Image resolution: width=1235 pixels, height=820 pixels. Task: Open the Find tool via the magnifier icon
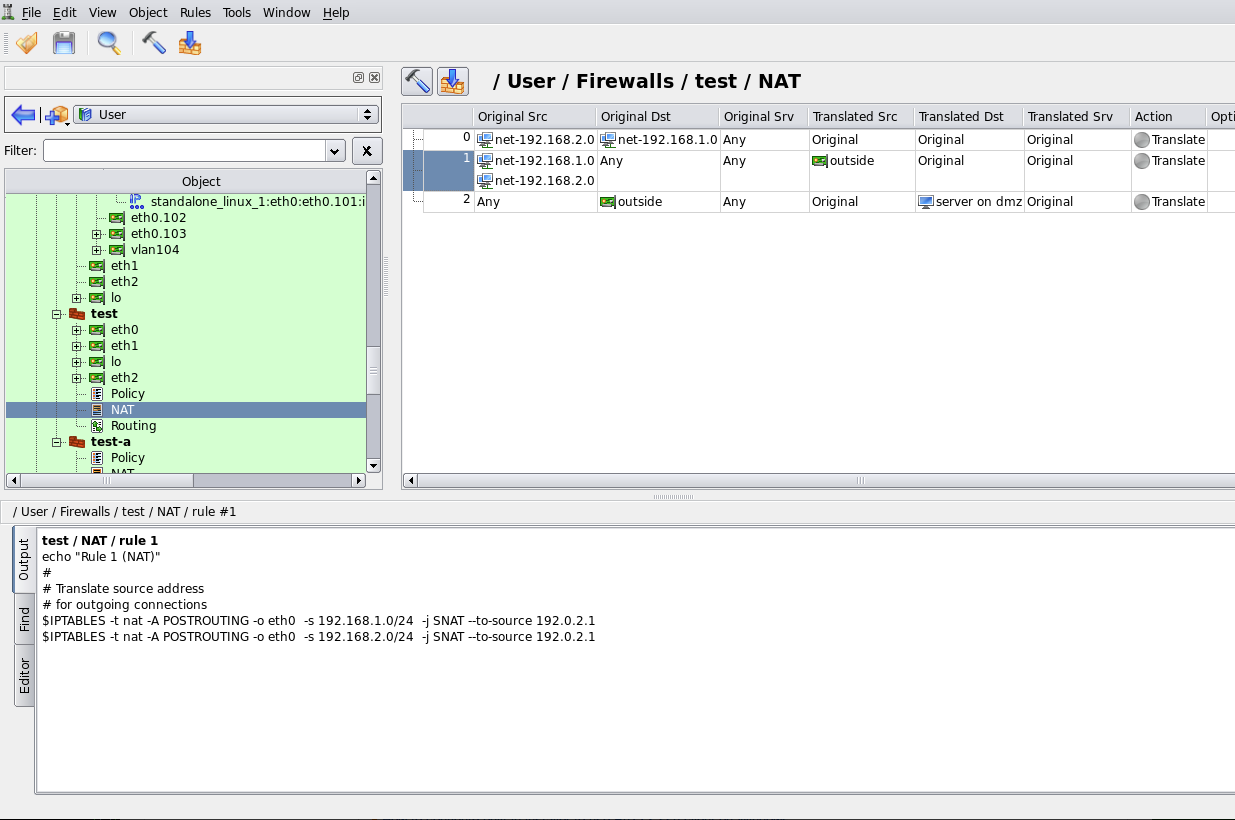[x=107, y=43]
